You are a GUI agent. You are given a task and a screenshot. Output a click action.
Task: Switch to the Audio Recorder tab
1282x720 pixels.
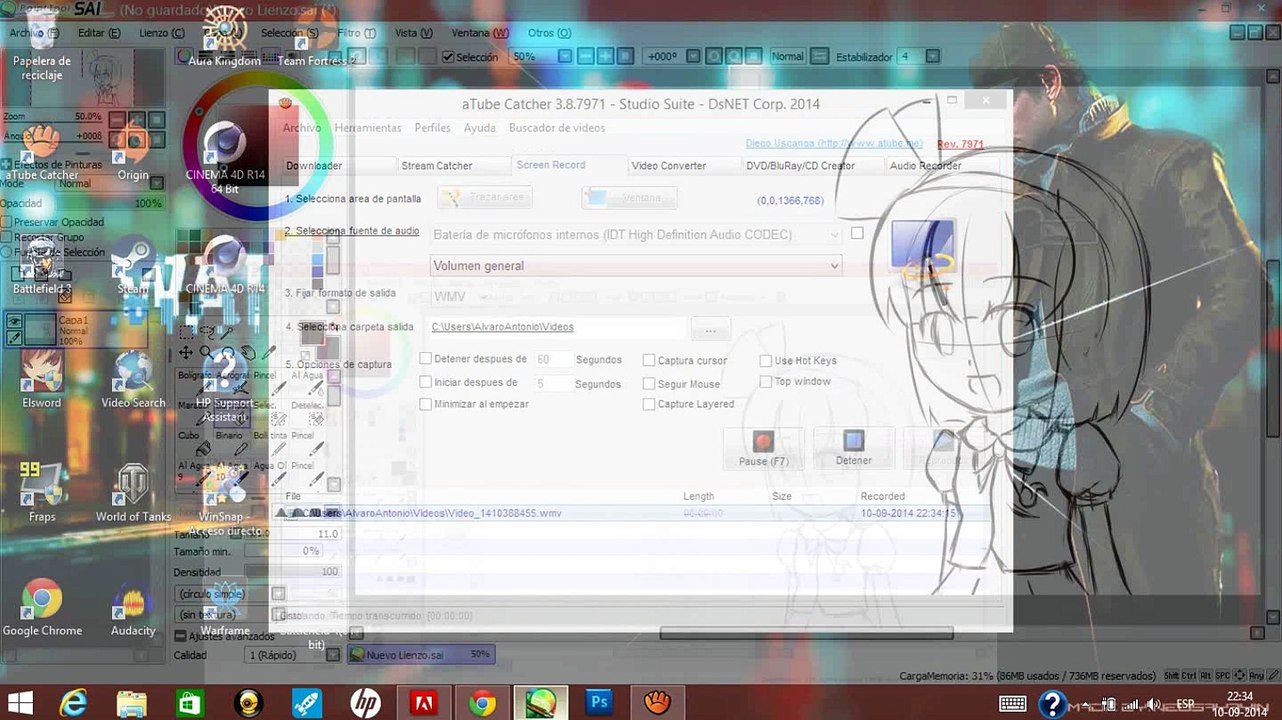pyautogui.click(x=926, y=166)
